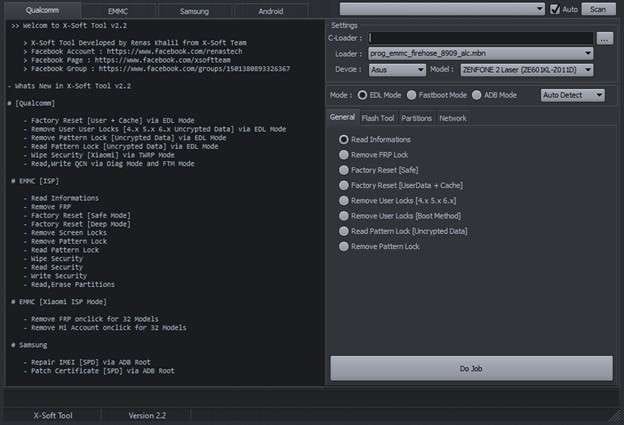The image size is (624, 425).
Task: Open the Android tab
Action: [x=271, y=11]
